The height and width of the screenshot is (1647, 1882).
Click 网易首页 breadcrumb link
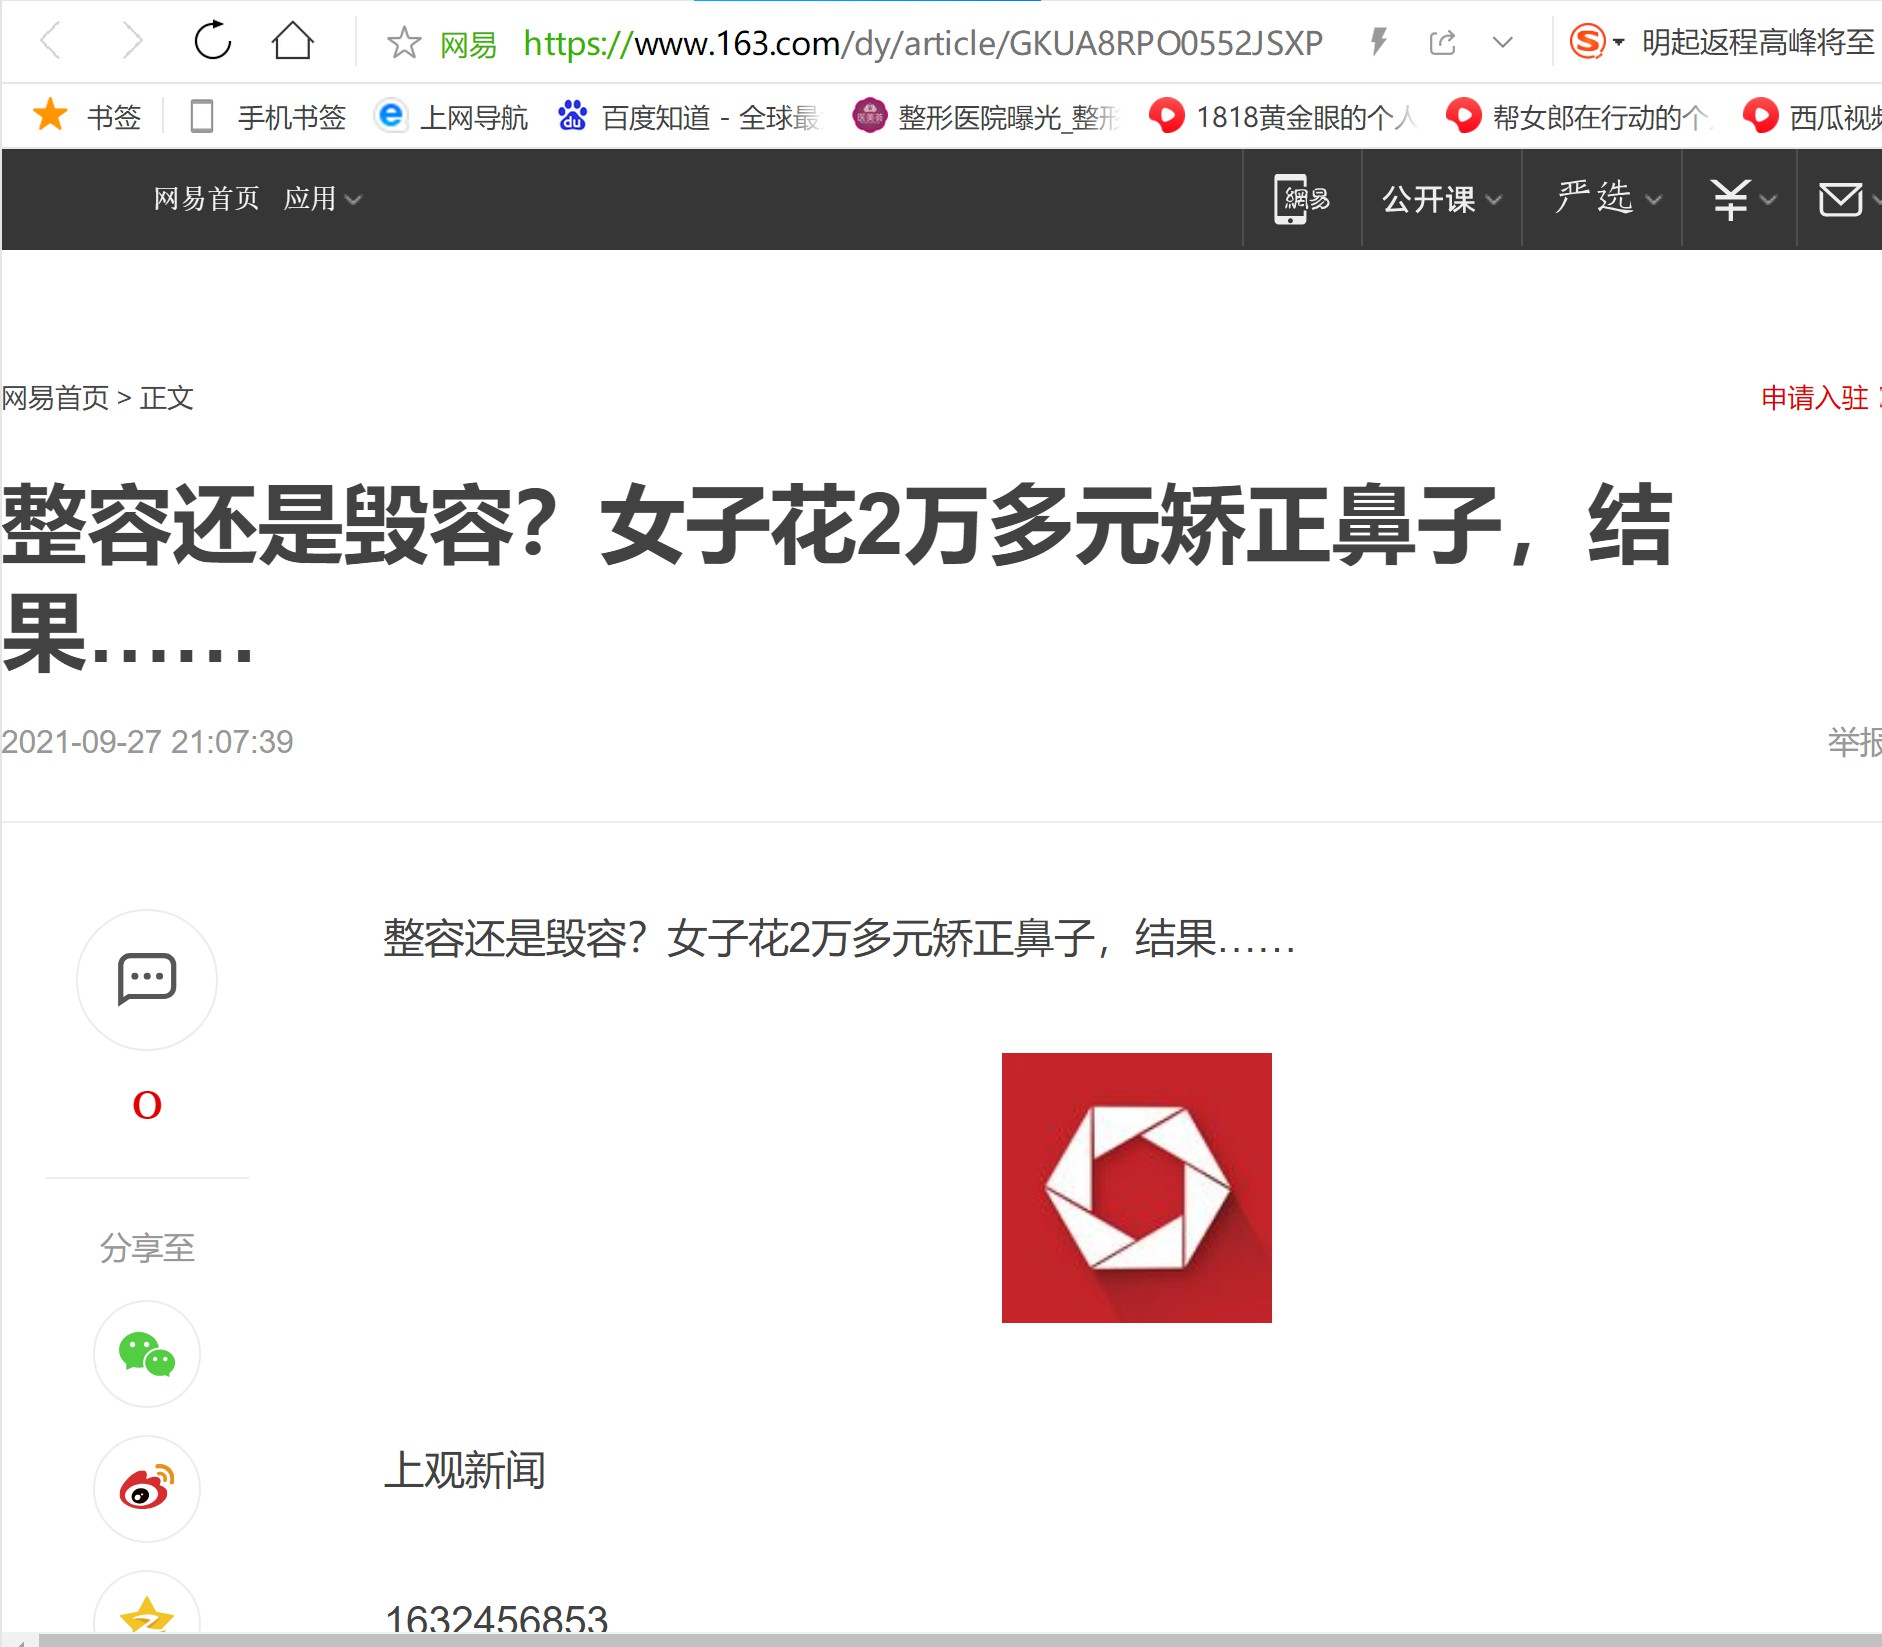tap(55, 398)
